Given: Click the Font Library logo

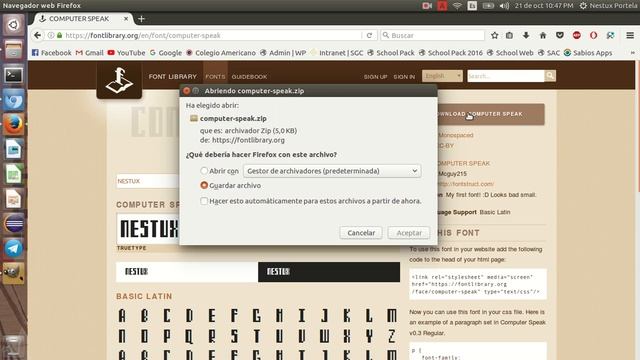Looking at the screenshot, I should (x=119, y=80).
